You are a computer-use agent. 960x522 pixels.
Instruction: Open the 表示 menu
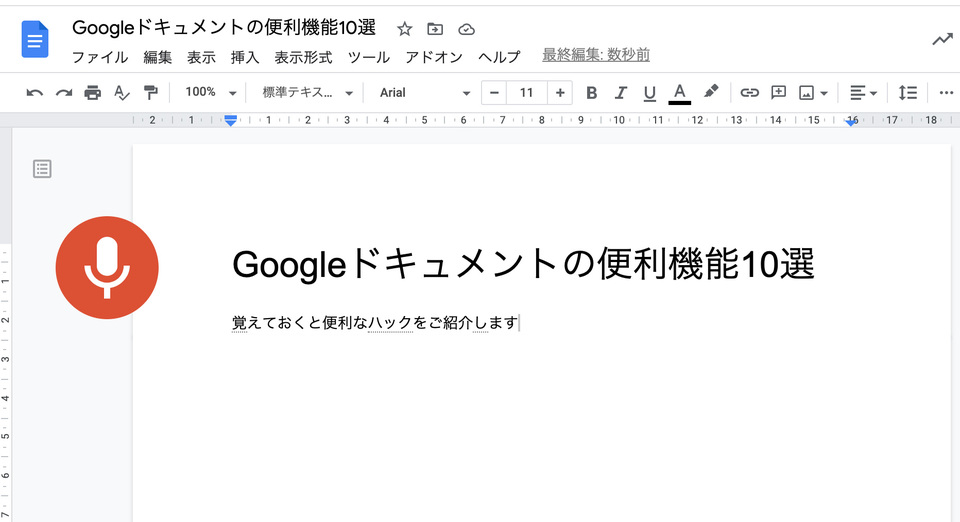201,57
